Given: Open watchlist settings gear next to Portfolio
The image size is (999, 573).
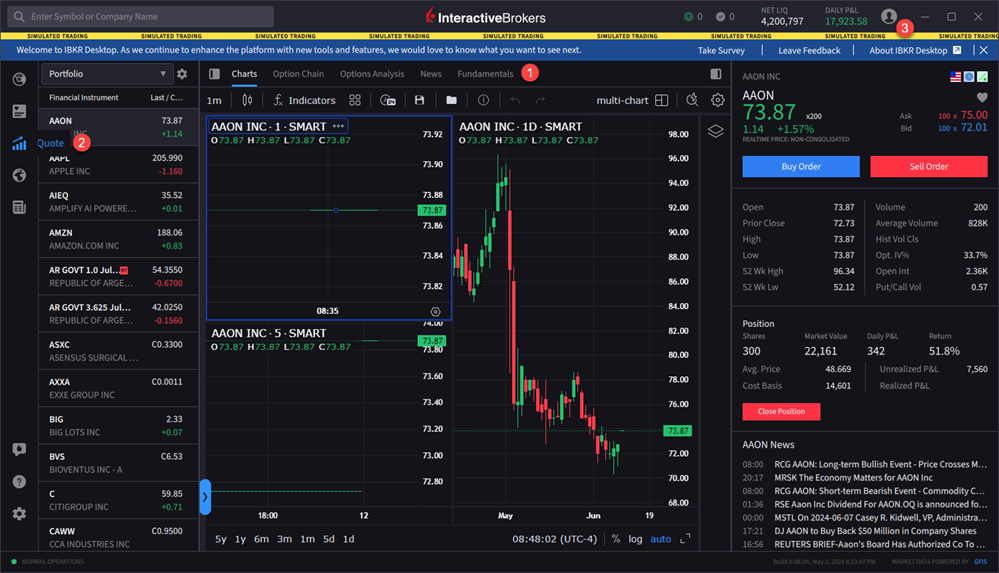Looking at the screenshot, I should coord(182,74).
